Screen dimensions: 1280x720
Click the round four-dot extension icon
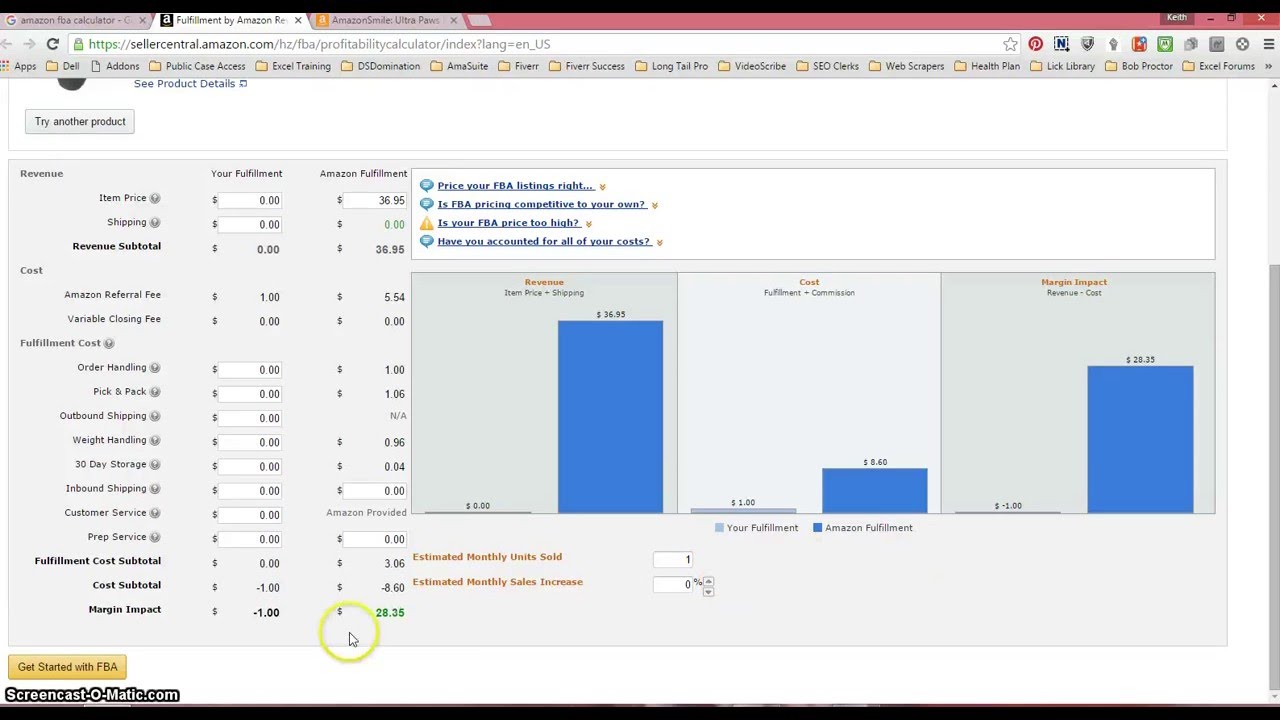(x=1242, y=44)
